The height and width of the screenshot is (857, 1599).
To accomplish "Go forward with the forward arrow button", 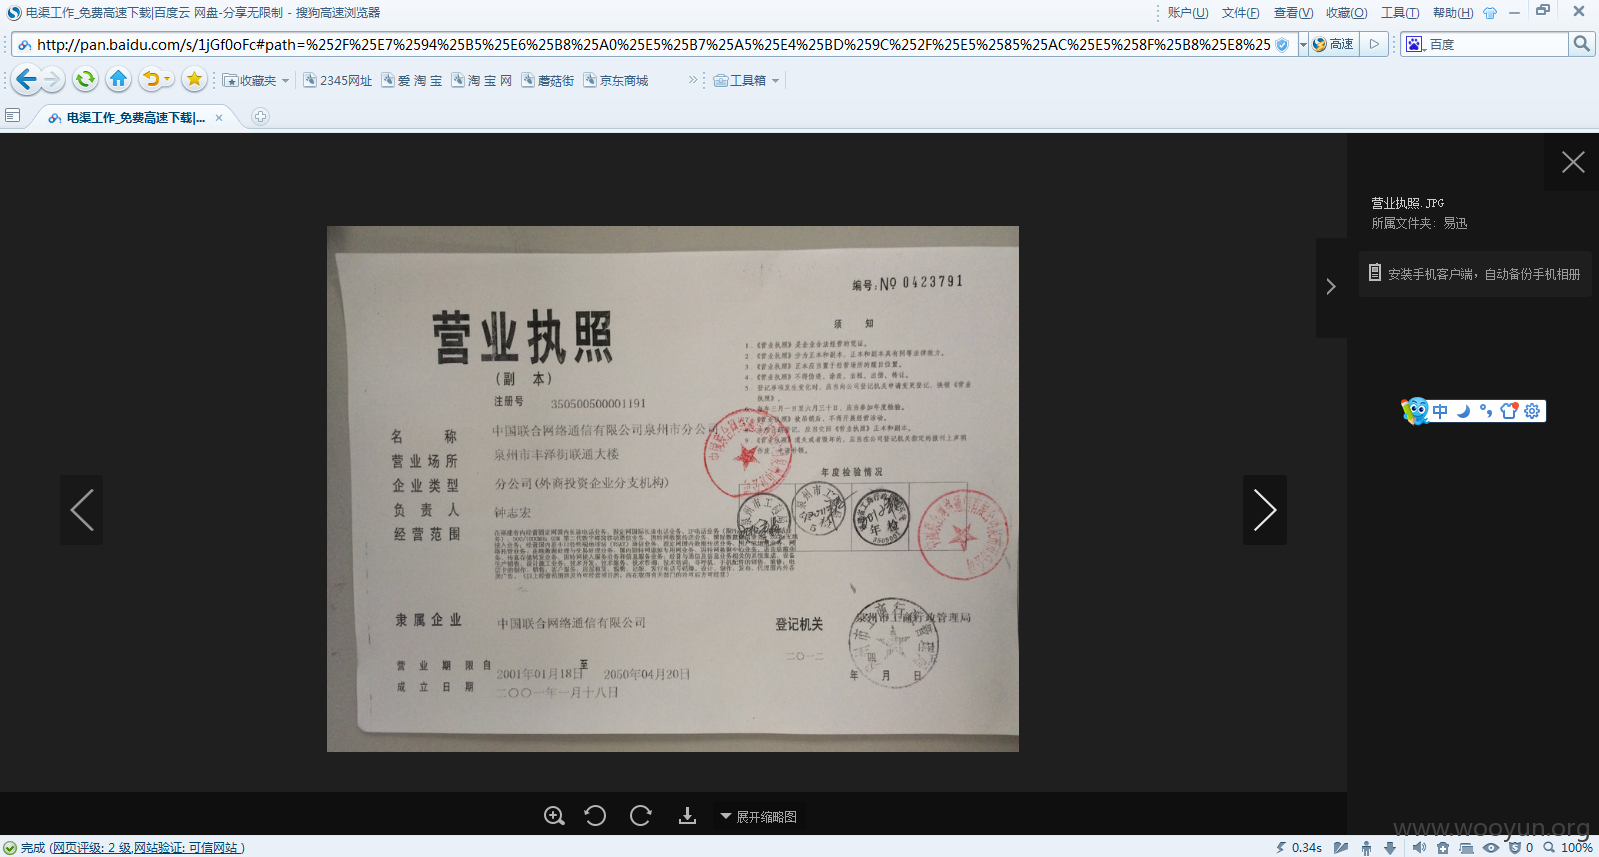I will point(53,79).
